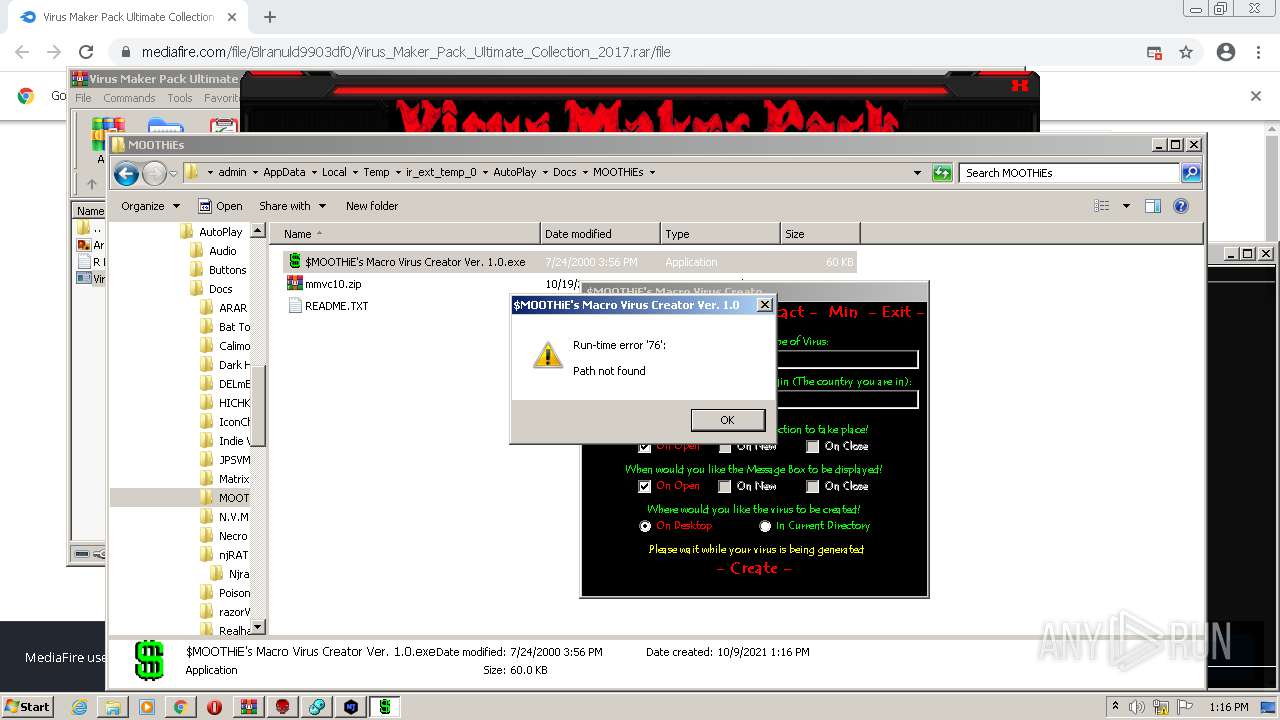This screenshot has width=1280, height=720.
Task: Click the AppData breadcrumb segment
Action: coord(284,172)
